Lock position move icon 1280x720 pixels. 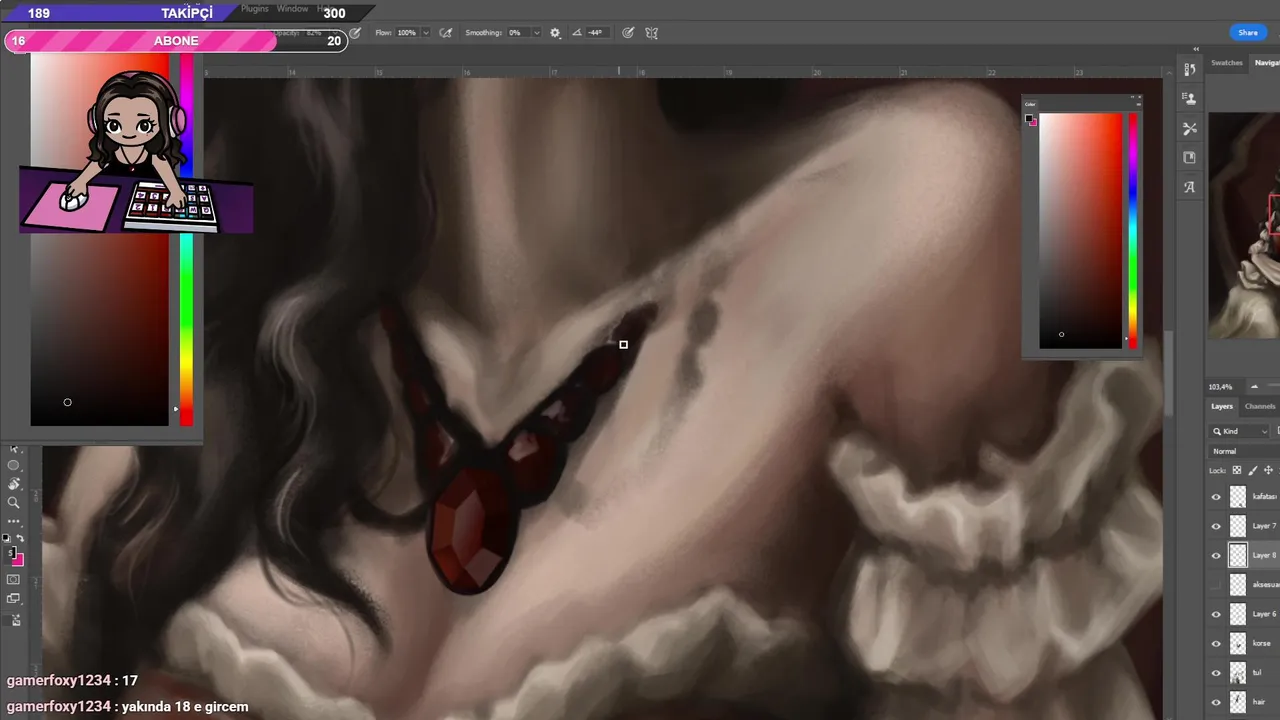(x=1269, y=470)
